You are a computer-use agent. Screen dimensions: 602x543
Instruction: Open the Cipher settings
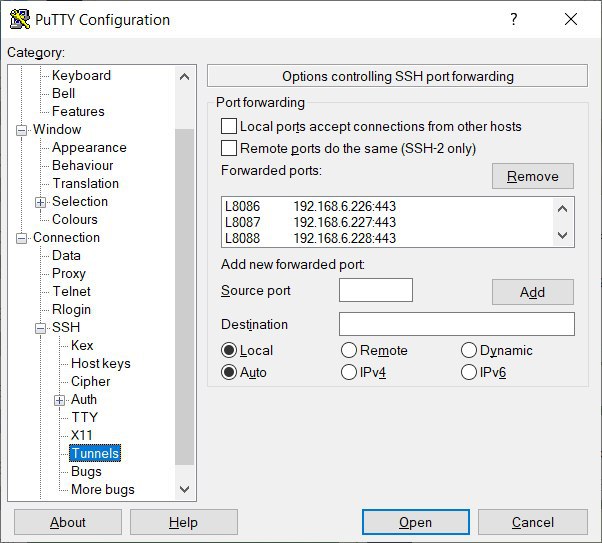pyautogui.click(x=91, y=382)
